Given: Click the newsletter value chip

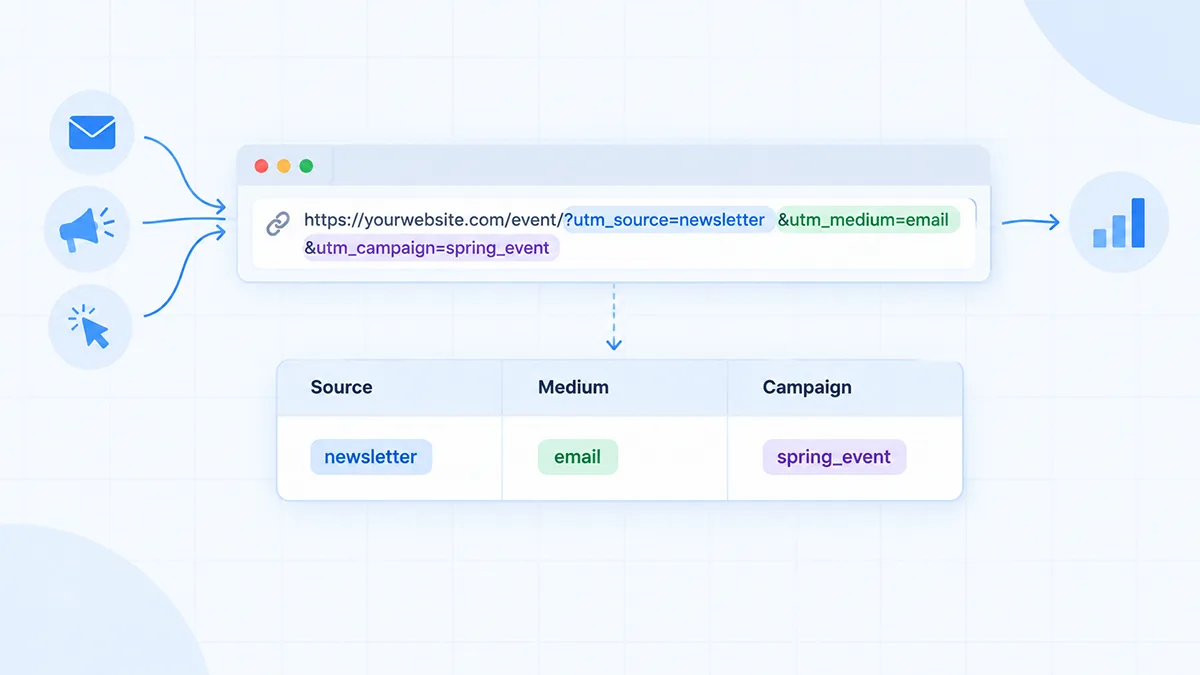Looking at the screenshot, I should (x=371, y=457).
